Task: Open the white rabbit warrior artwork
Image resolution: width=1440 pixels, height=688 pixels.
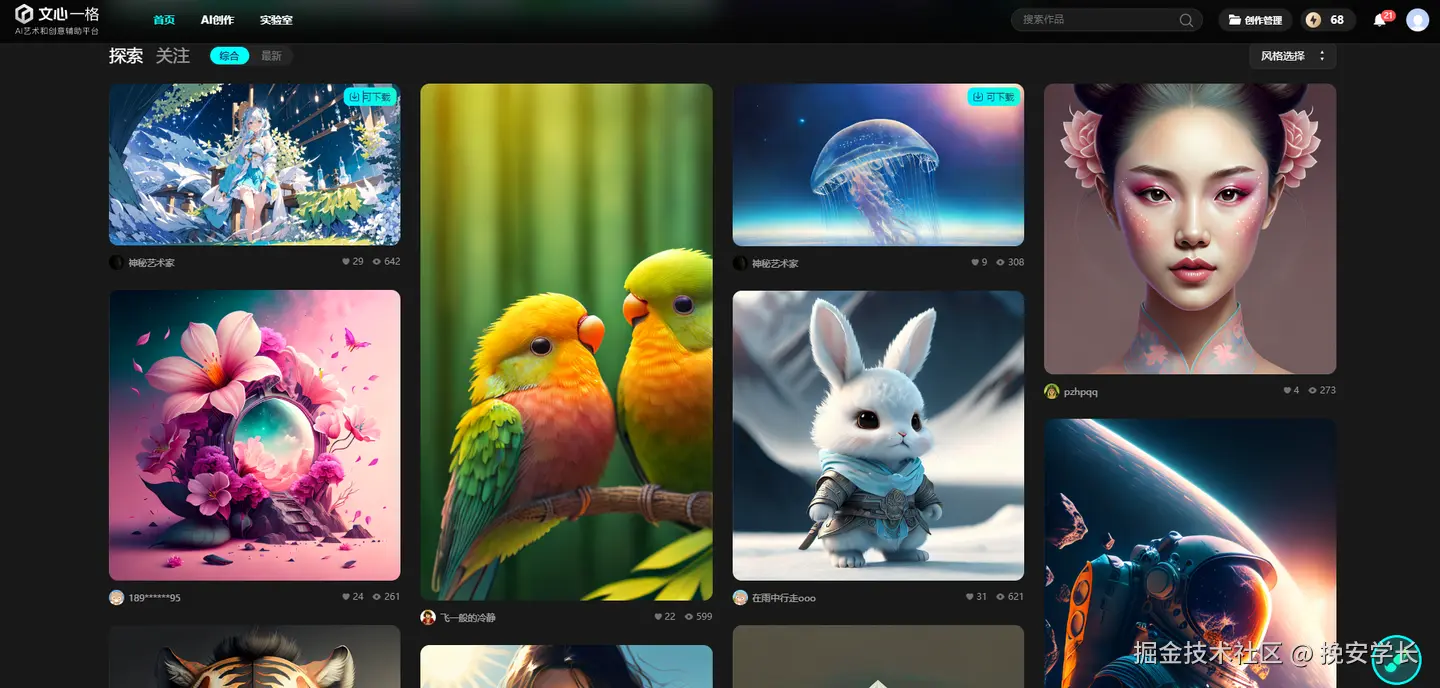Action: 878,435
